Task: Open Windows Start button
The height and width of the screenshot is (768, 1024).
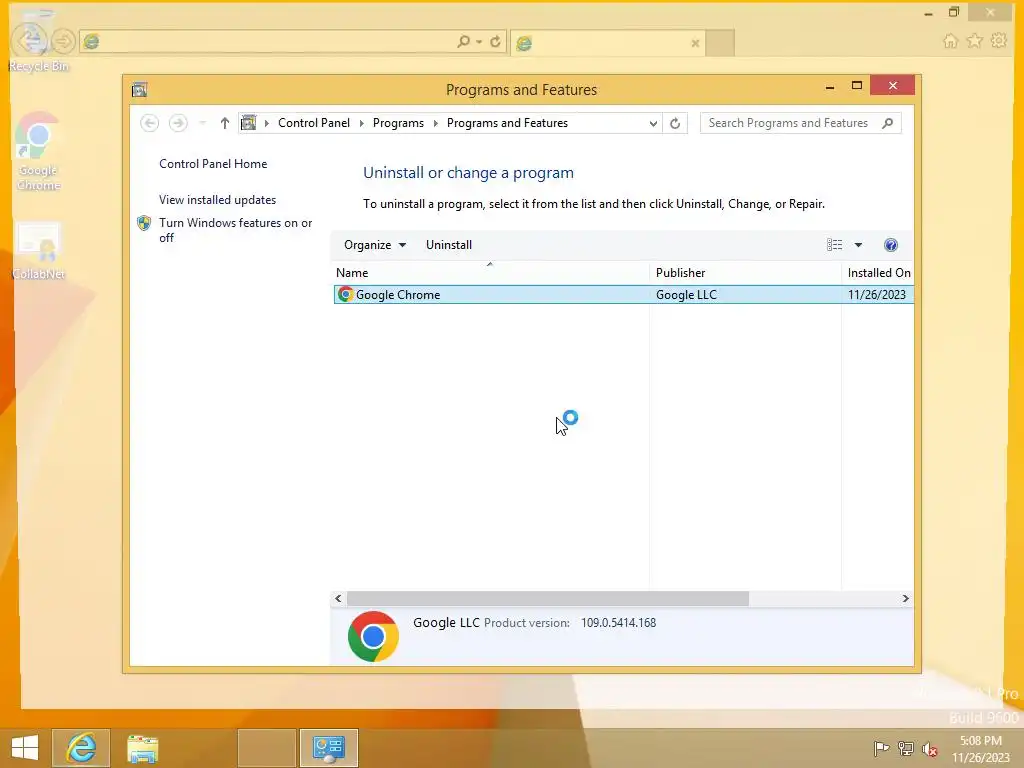Action: point(25,748)
